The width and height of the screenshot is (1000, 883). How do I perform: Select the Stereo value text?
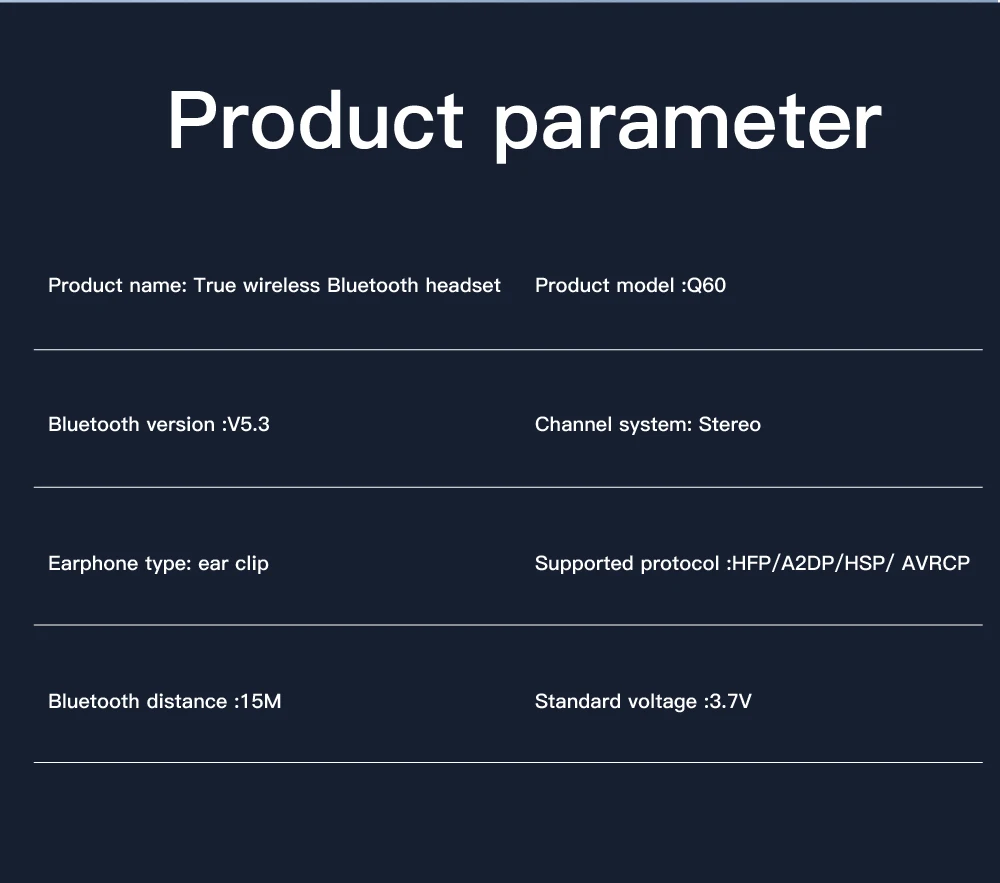[x=729, y=425]
